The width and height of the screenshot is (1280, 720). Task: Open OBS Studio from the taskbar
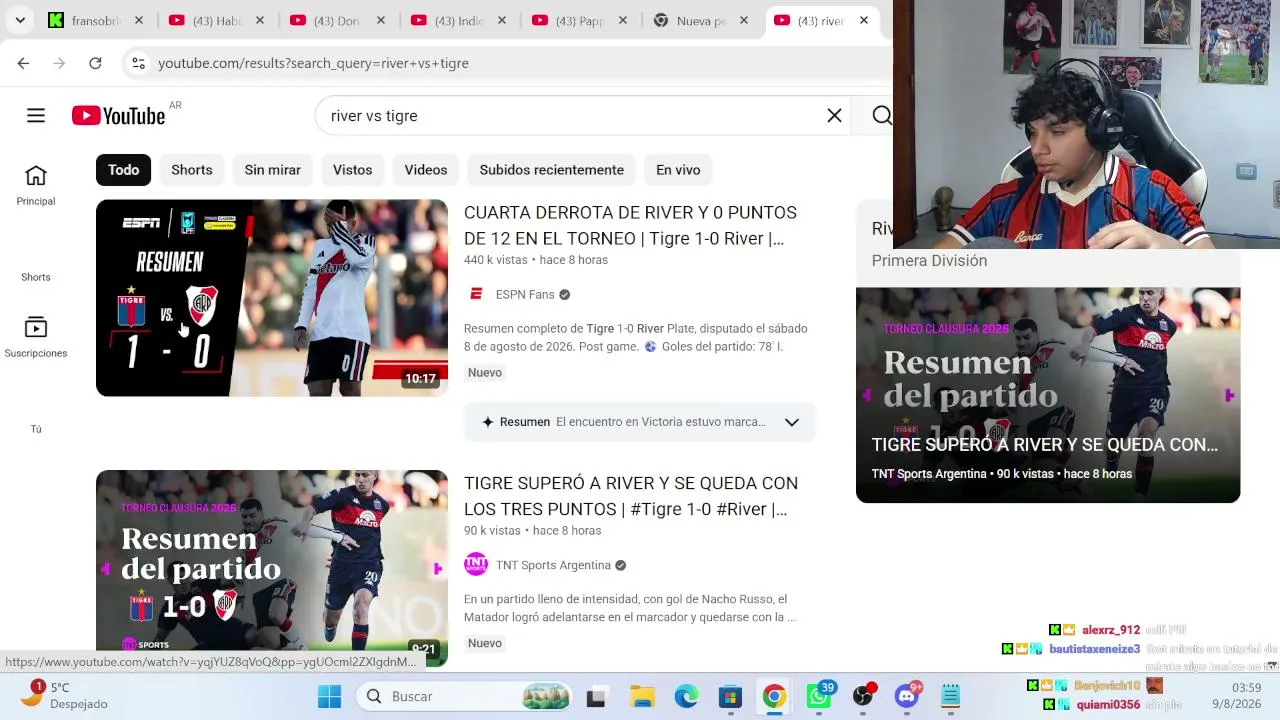[x=863, y=696]
